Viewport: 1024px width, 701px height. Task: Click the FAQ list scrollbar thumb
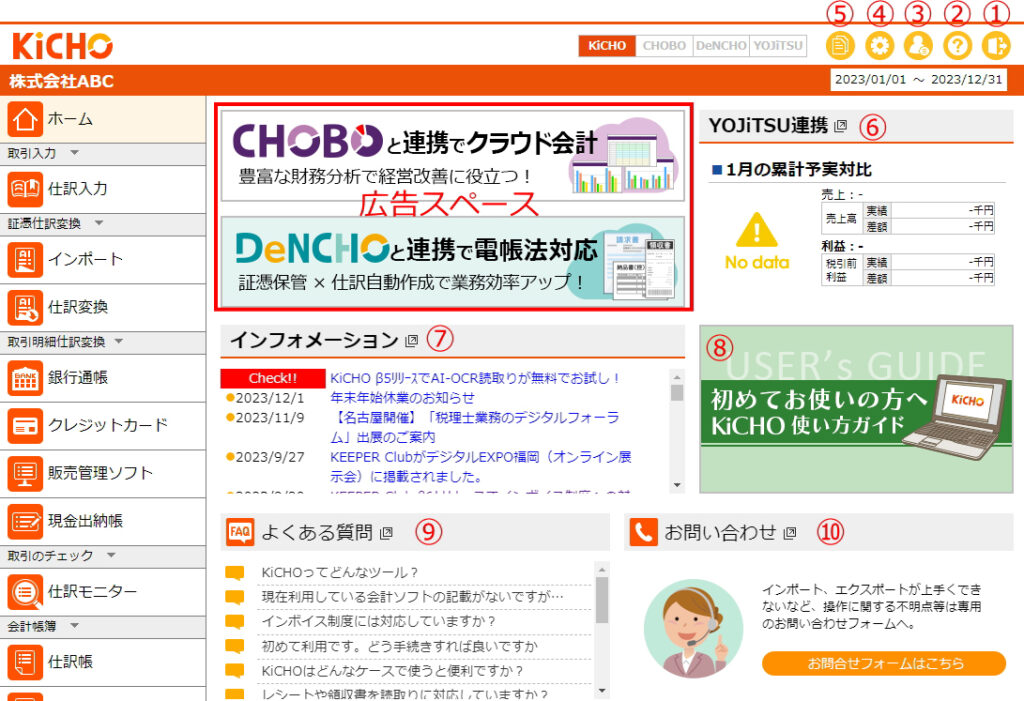tap(602, 600)
